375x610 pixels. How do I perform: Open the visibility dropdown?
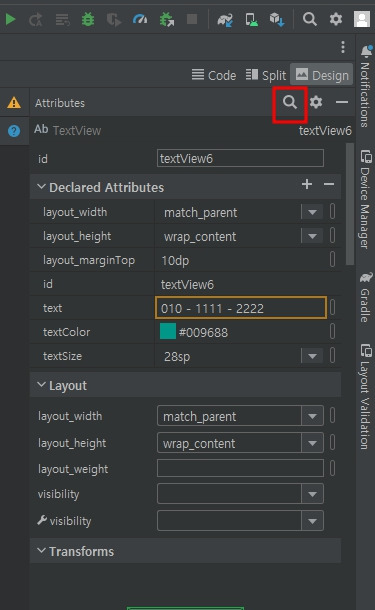pyautogui.click(x=240, y=494)
